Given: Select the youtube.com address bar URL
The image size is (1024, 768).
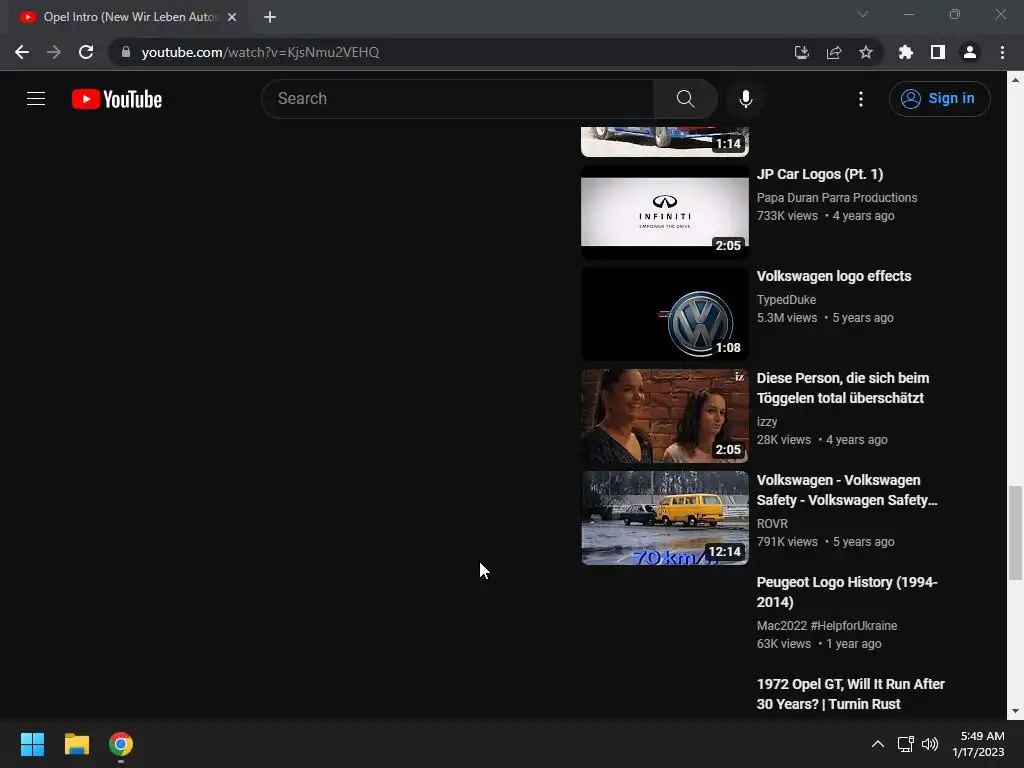Looking at the screenshot, I should pos(260,52).
